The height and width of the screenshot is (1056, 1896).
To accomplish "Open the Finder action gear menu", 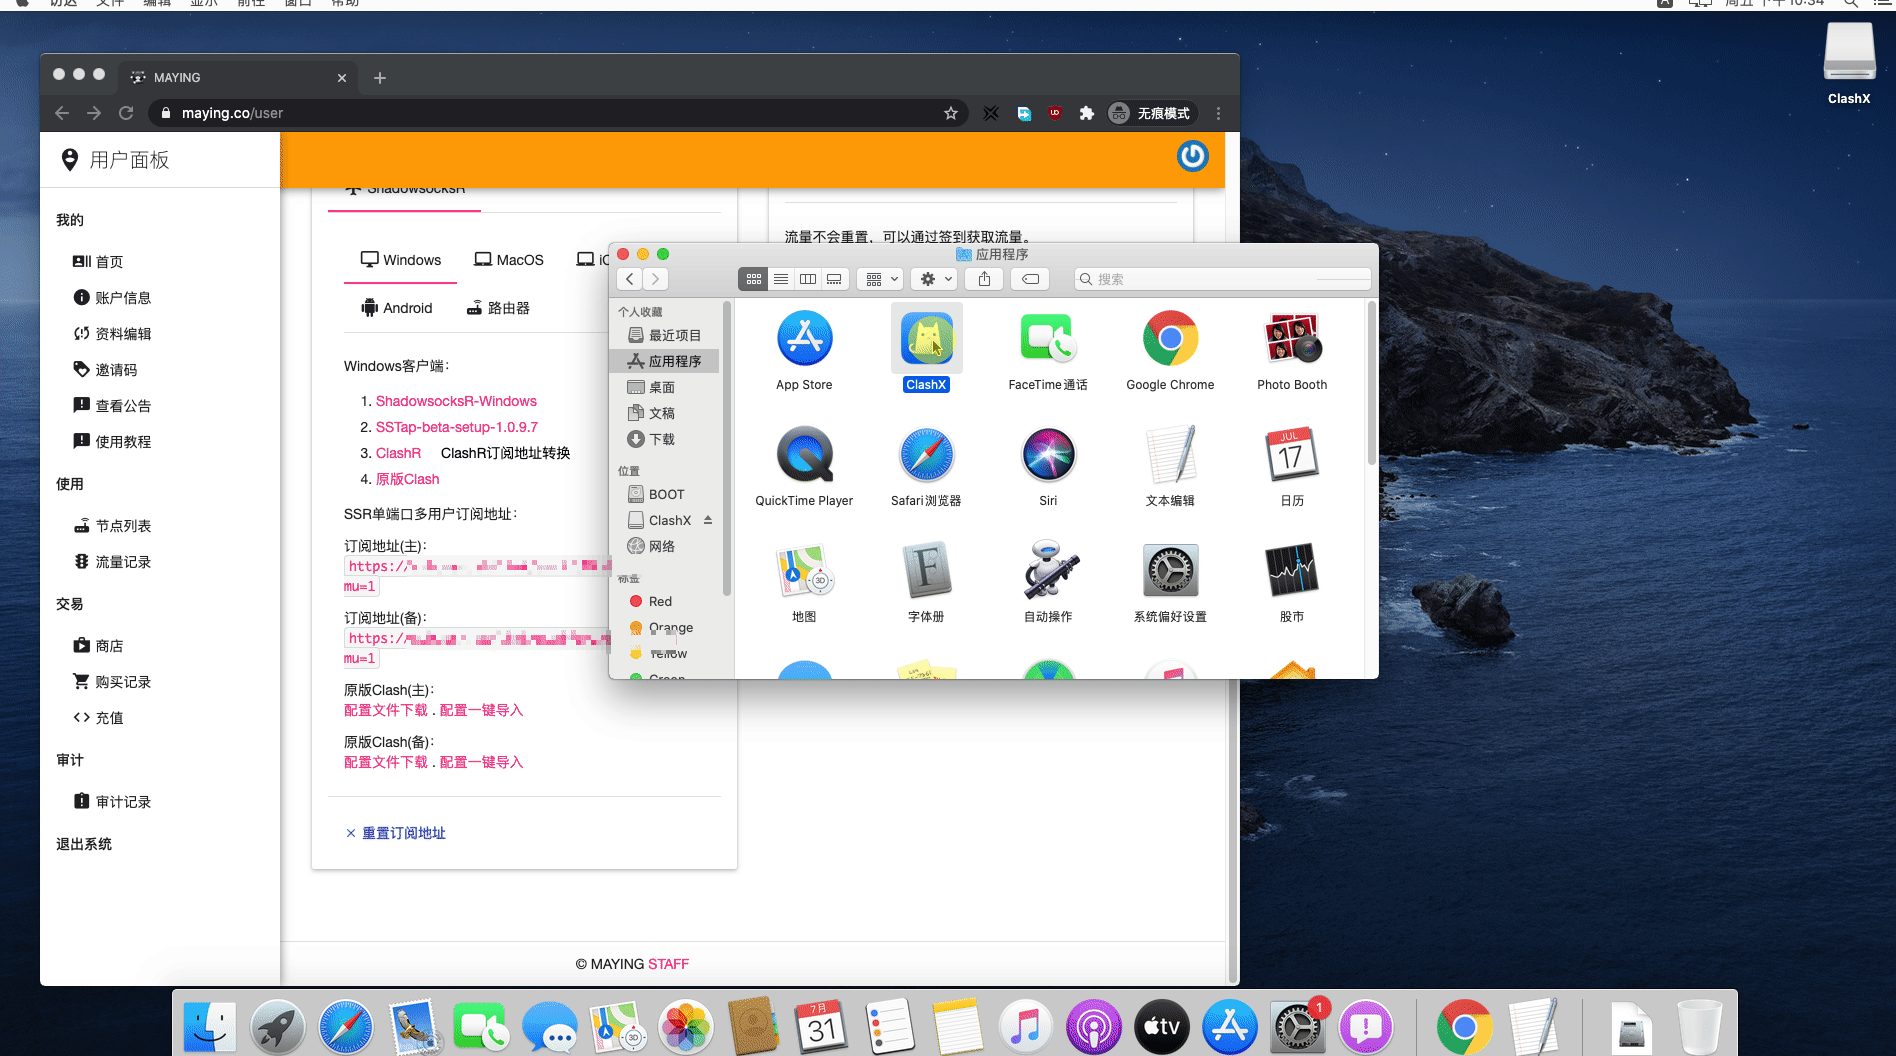I will [x=935, y=279].
